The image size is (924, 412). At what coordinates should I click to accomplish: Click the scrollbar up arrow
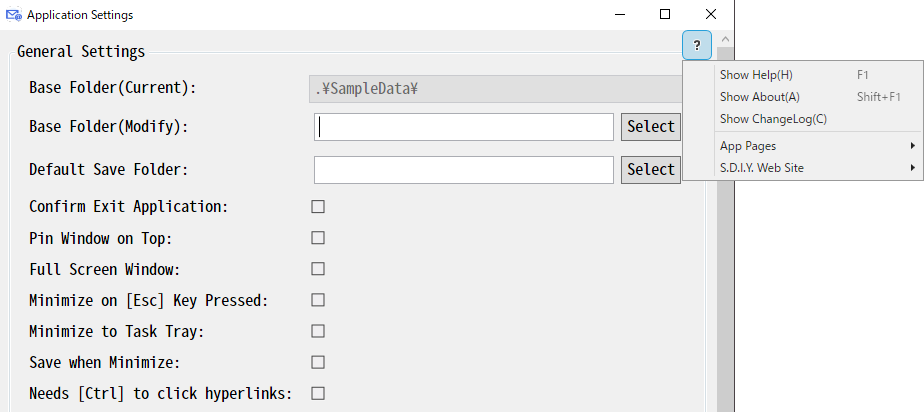click(725, 39)
